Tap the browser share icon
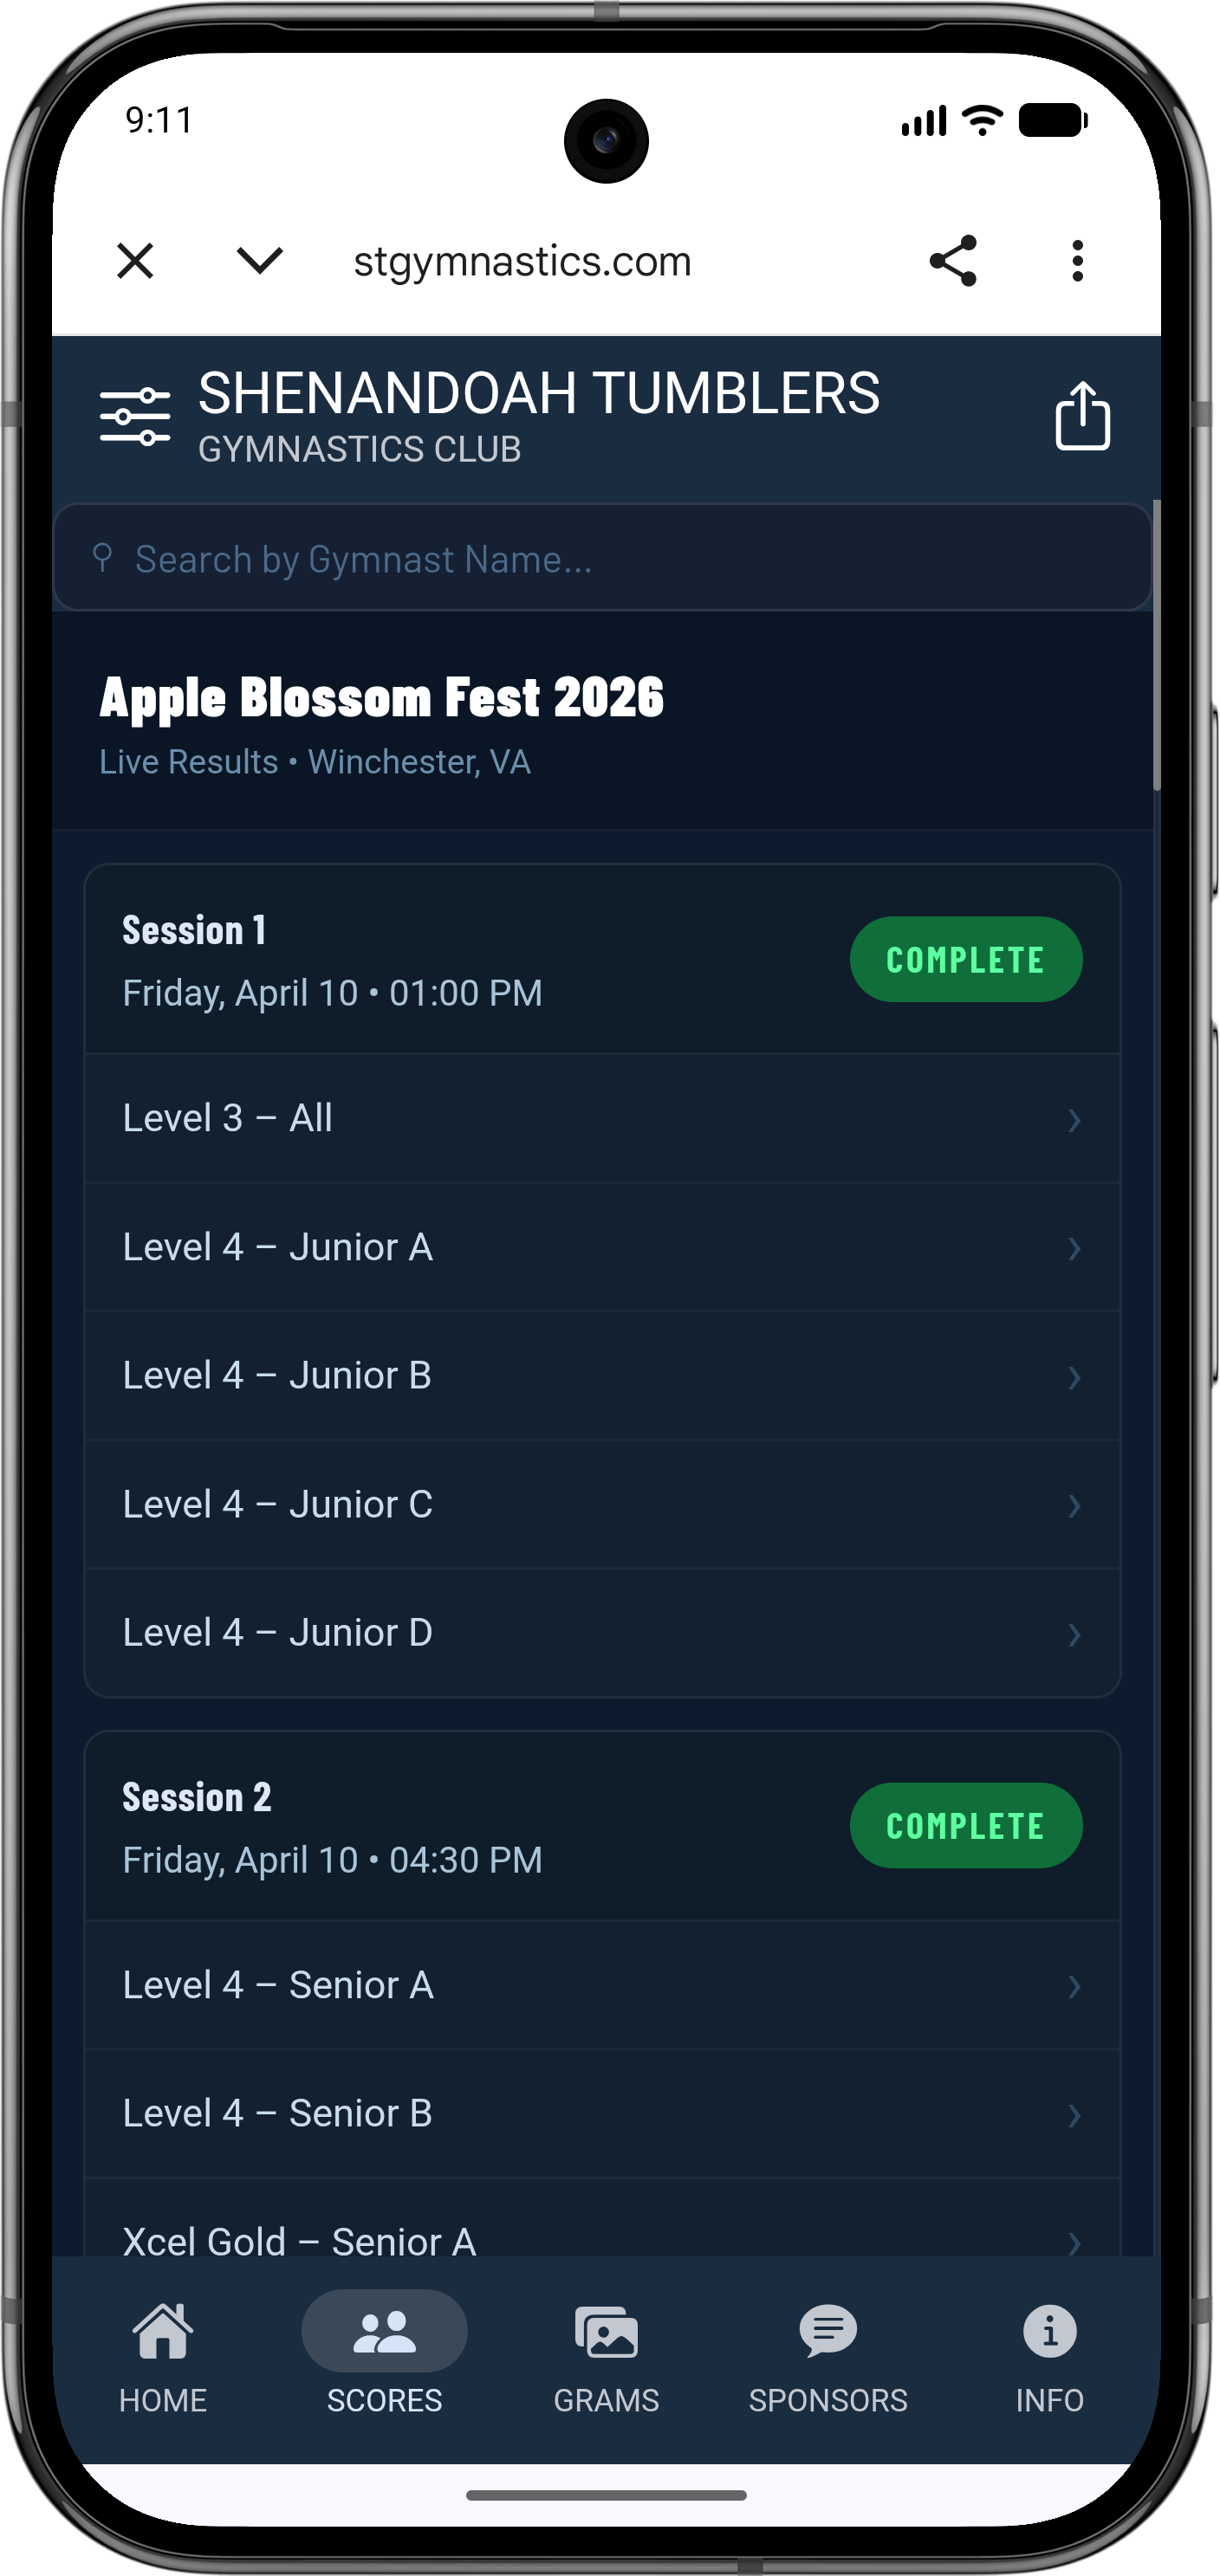The height and width of the screenshot is (2576, 1220). click(952, 261)
